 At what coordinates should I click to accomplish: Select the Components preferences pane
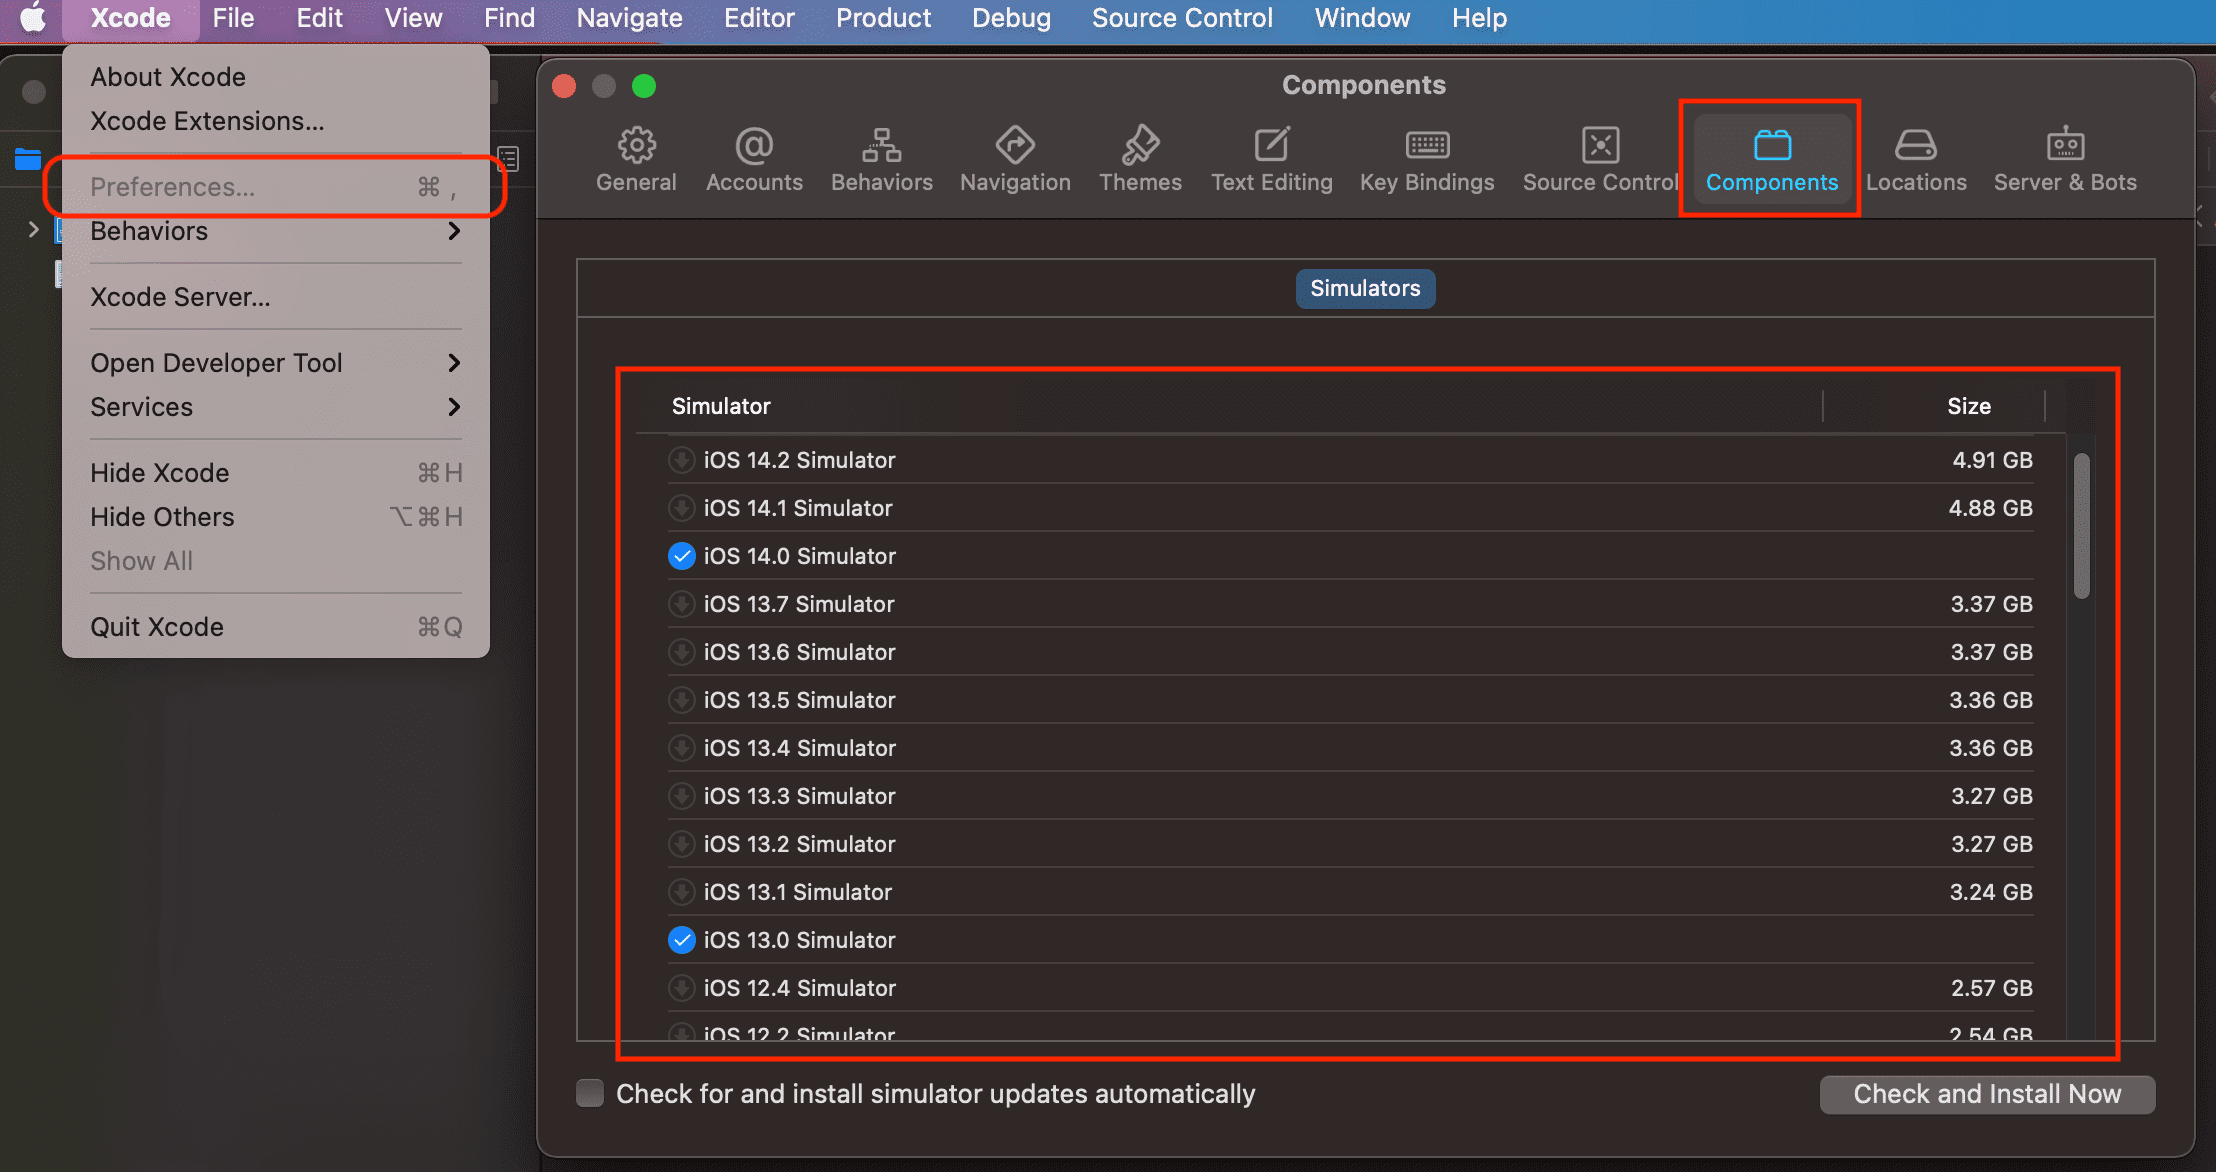tap(1772, 160)
